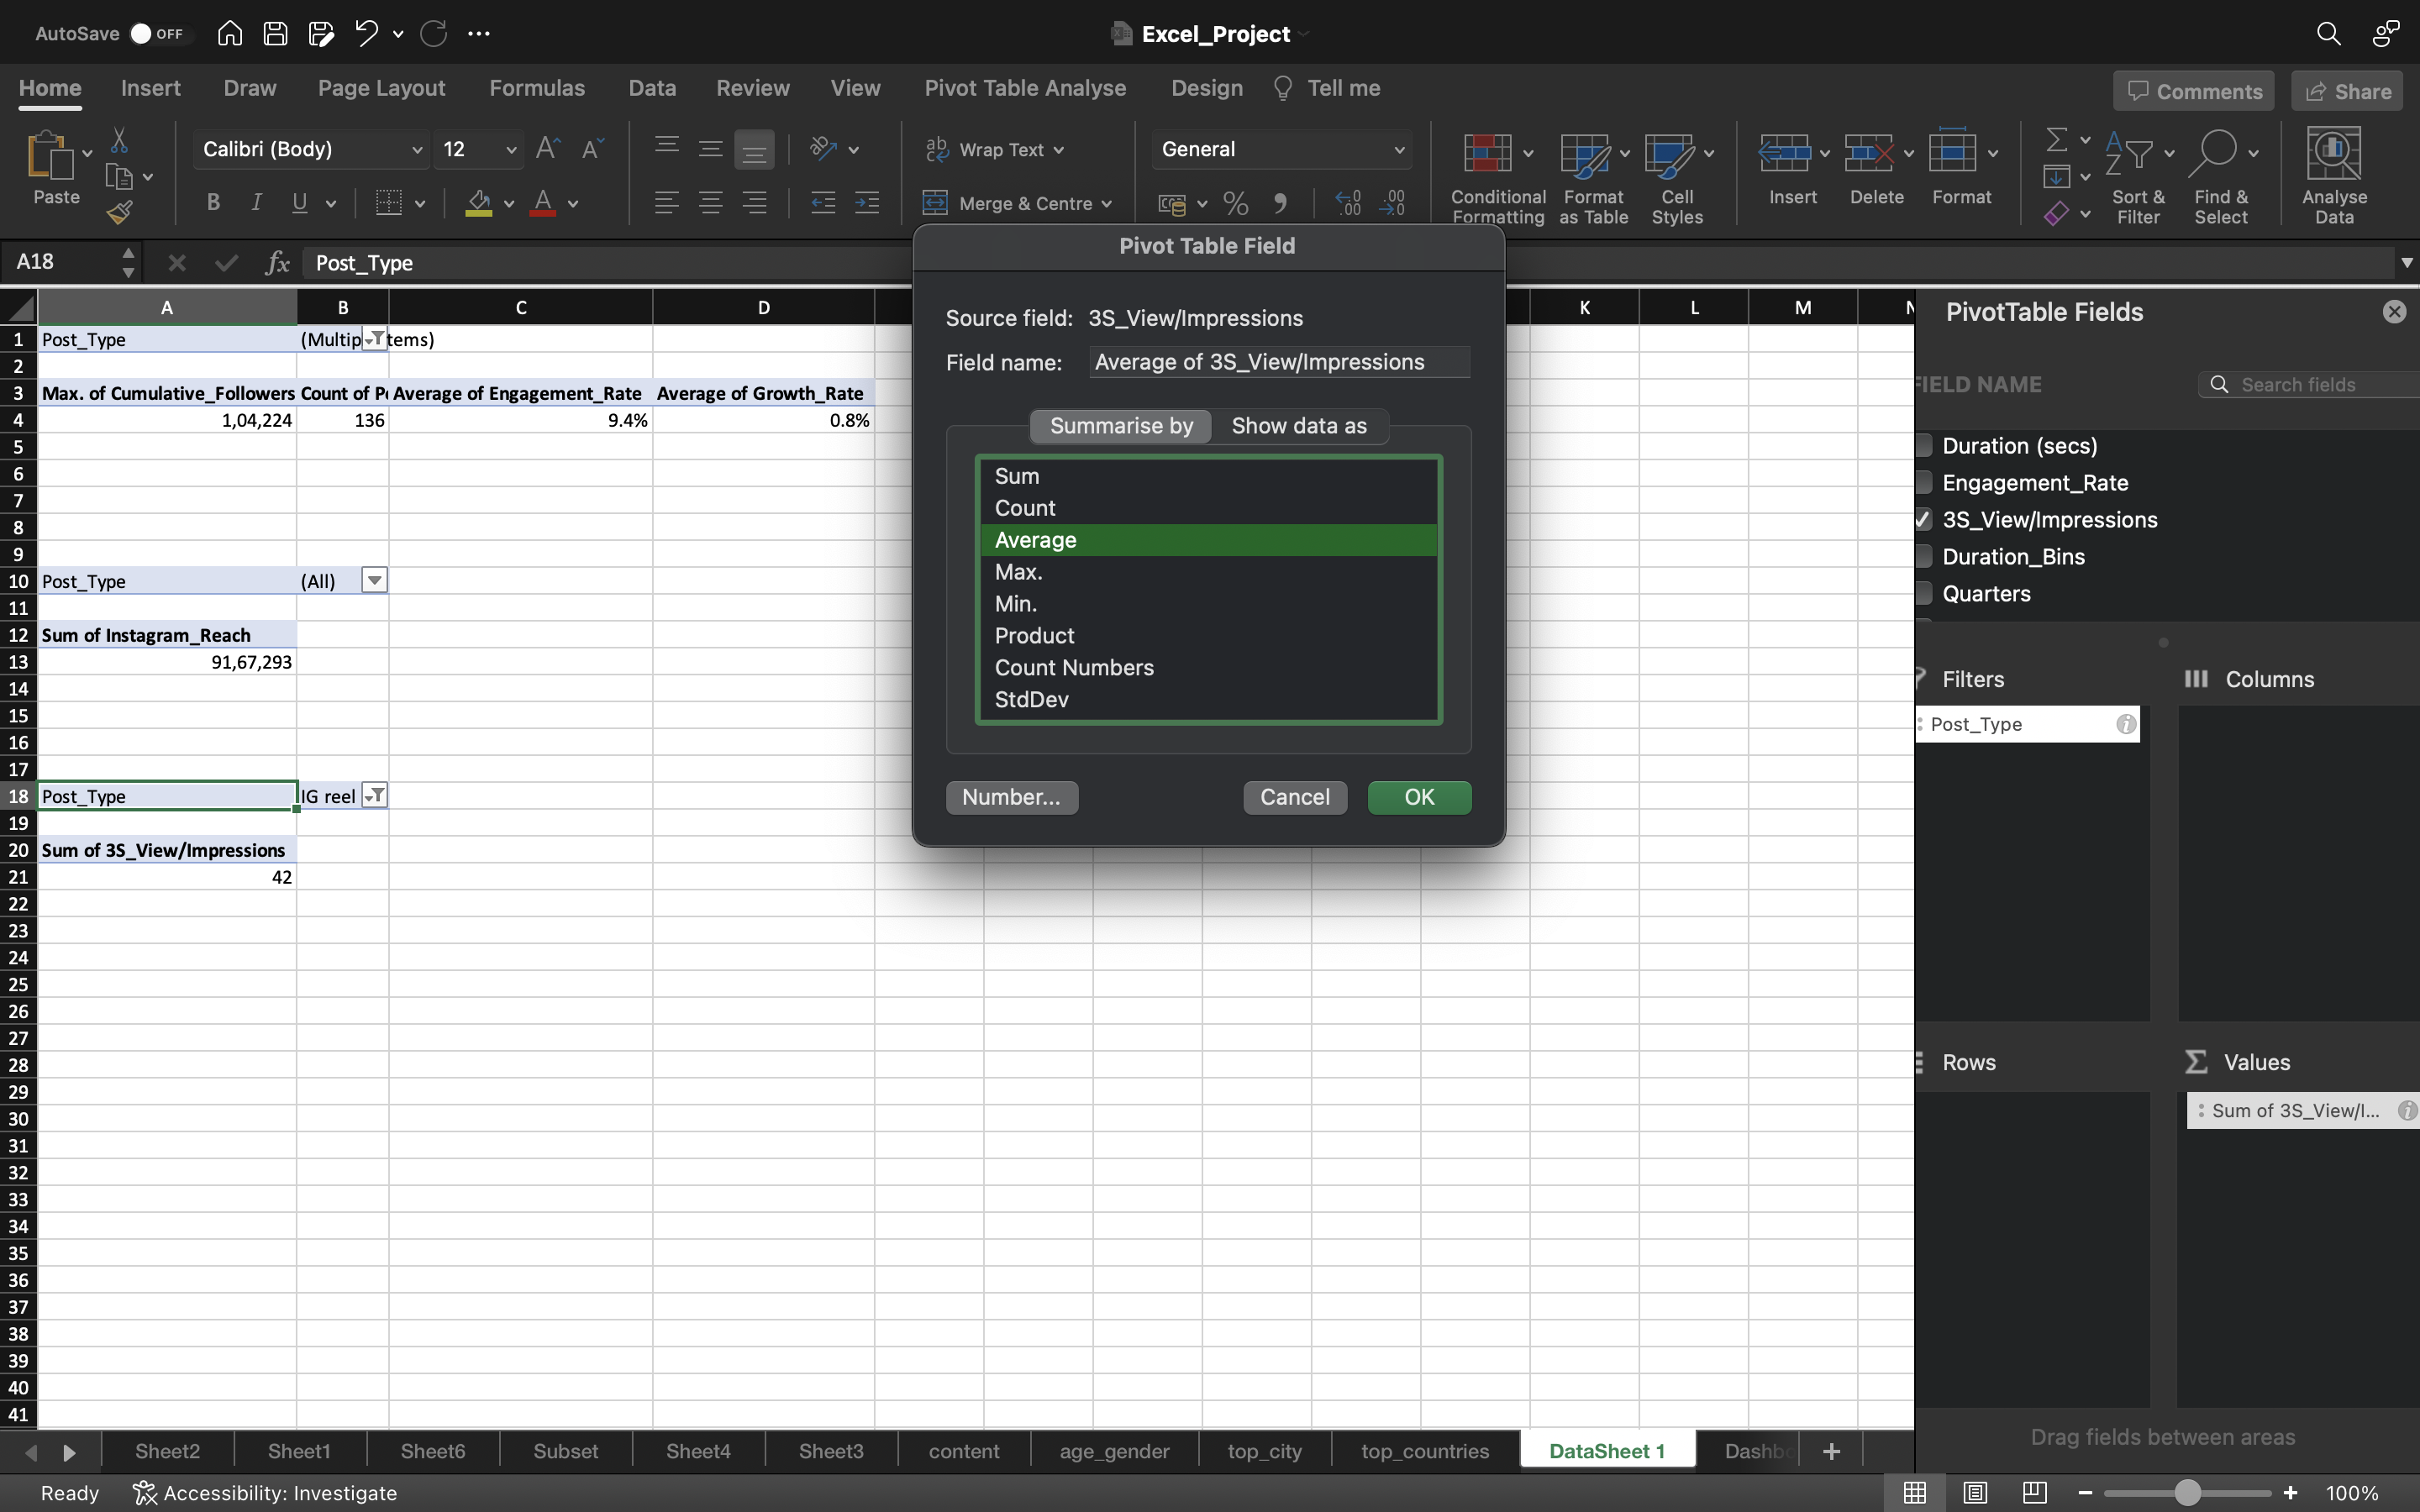The width and height of the screenshot is (2420, 1512).
Task: Toggle the AutoSave switch
Action: click(x=157, y=33)
